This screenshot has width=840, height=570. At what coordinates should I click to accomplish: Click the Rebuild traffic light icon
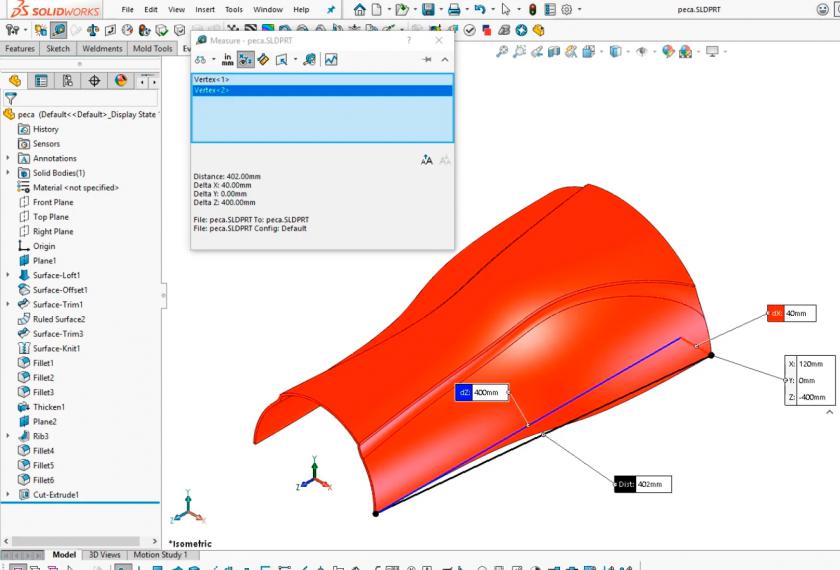532,9
